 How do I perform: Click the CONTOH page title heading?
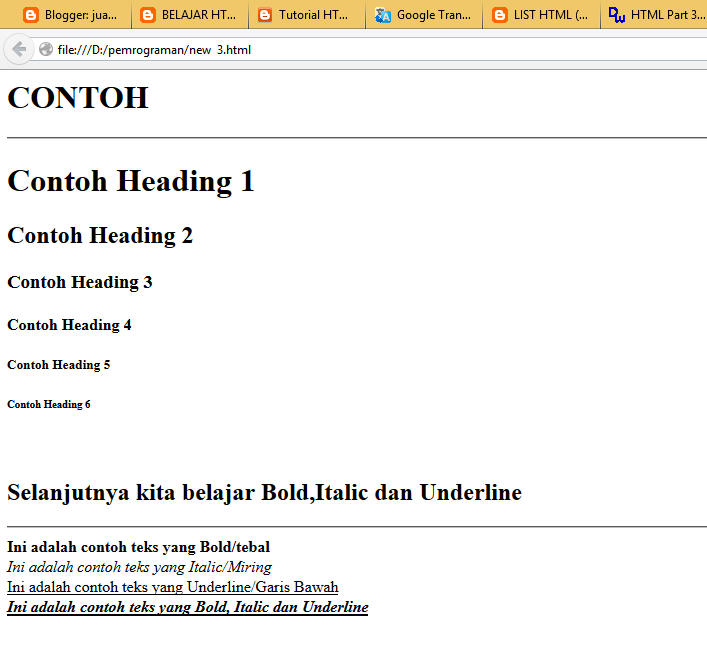pyautogui.click(x=78, y=98)
